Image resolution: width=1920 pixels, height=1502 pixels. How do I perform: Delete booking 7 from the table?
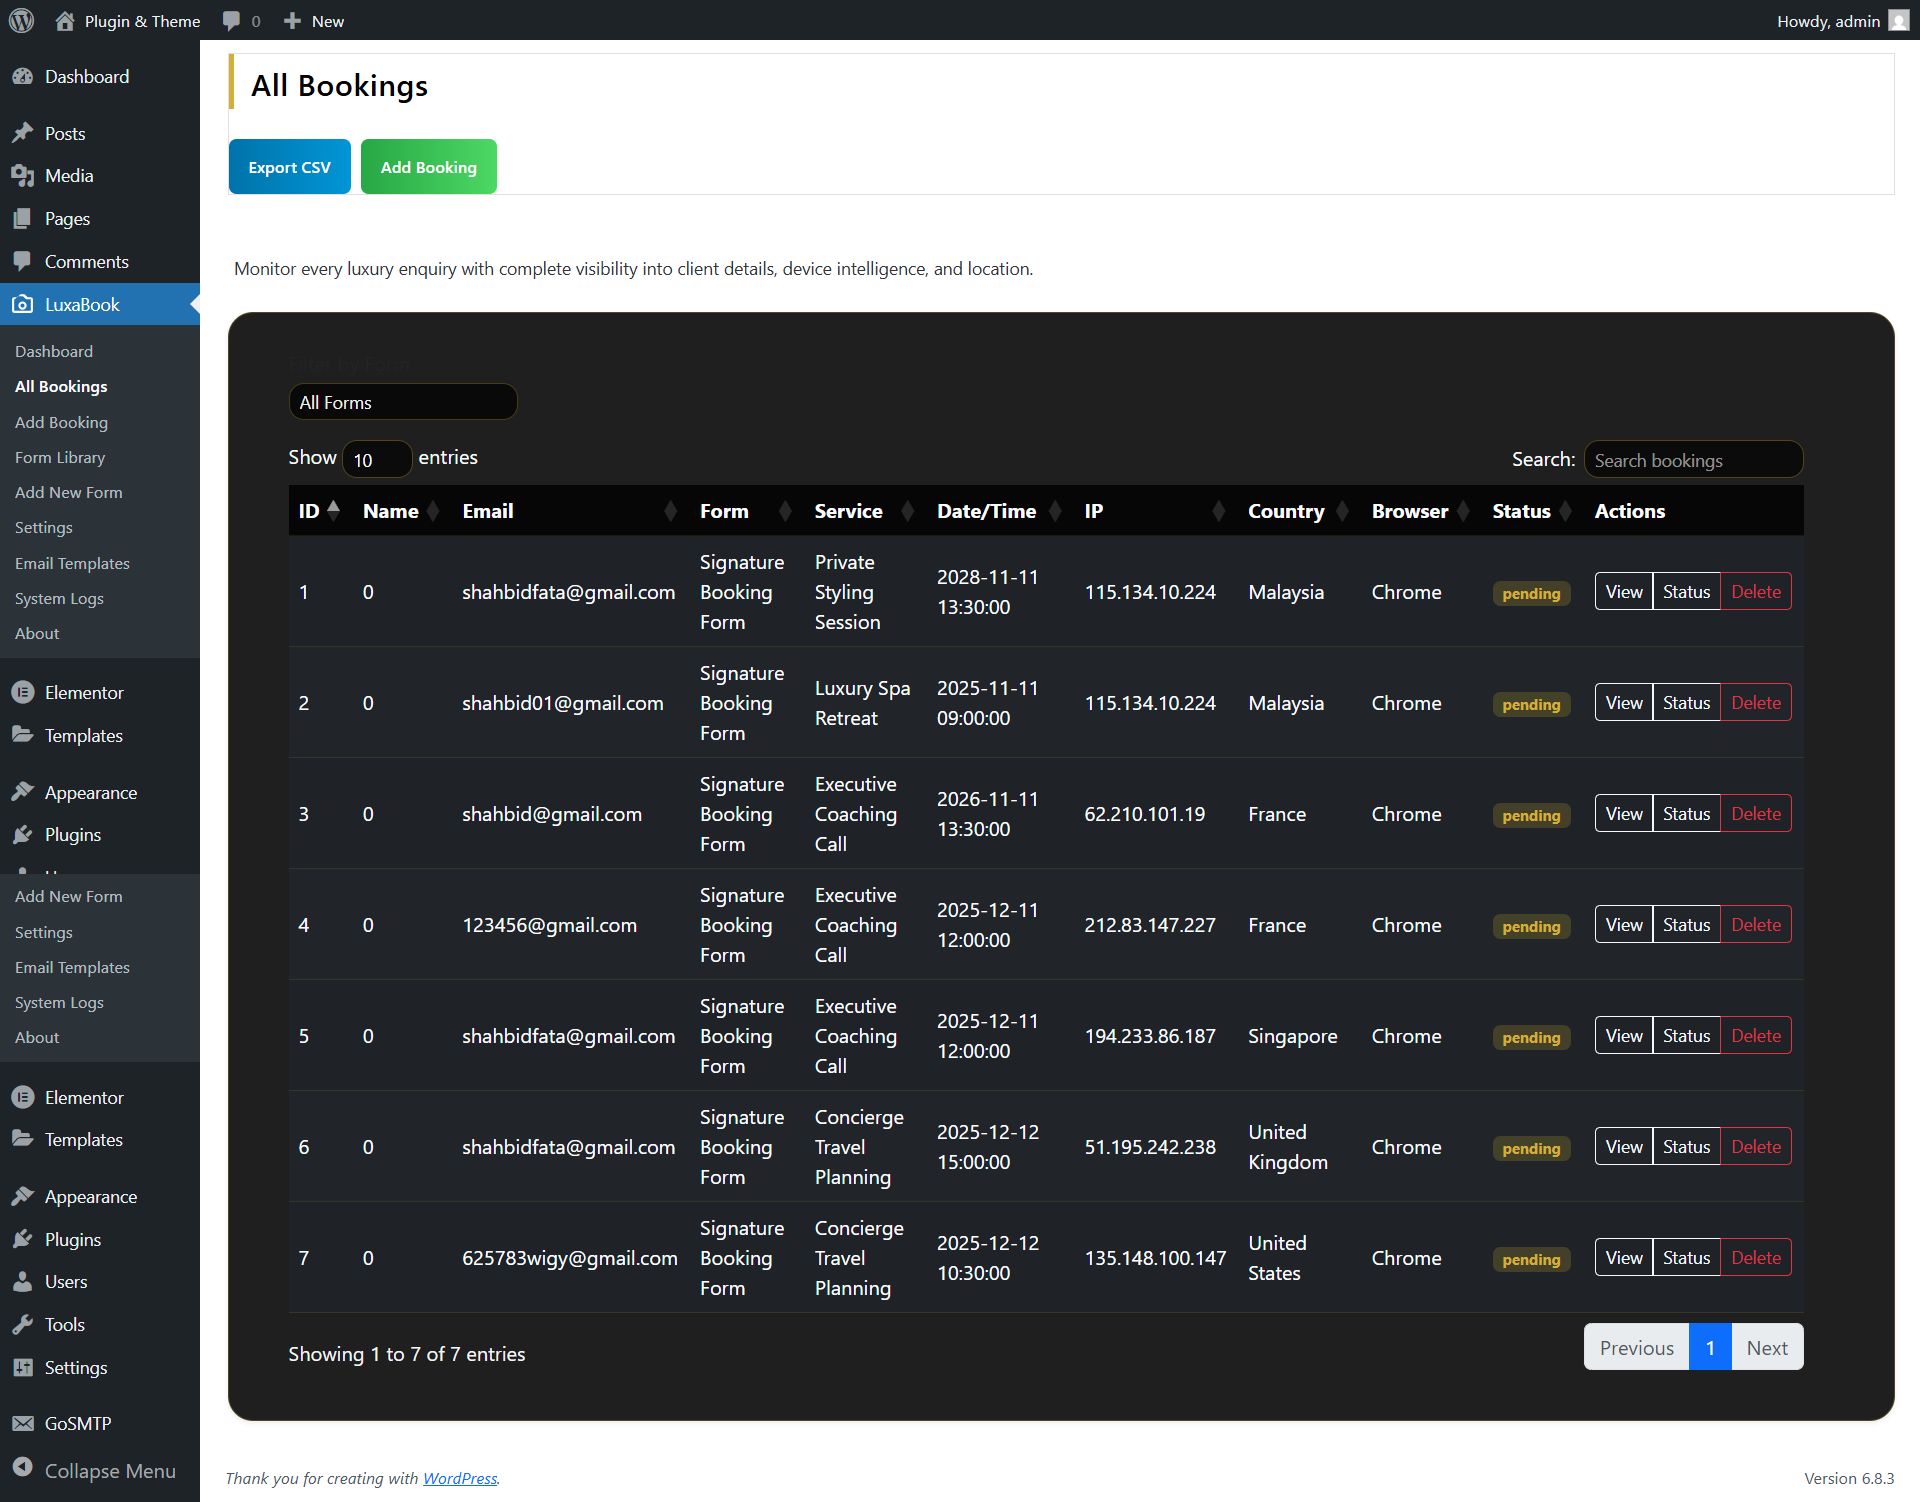point(1755,1258)
